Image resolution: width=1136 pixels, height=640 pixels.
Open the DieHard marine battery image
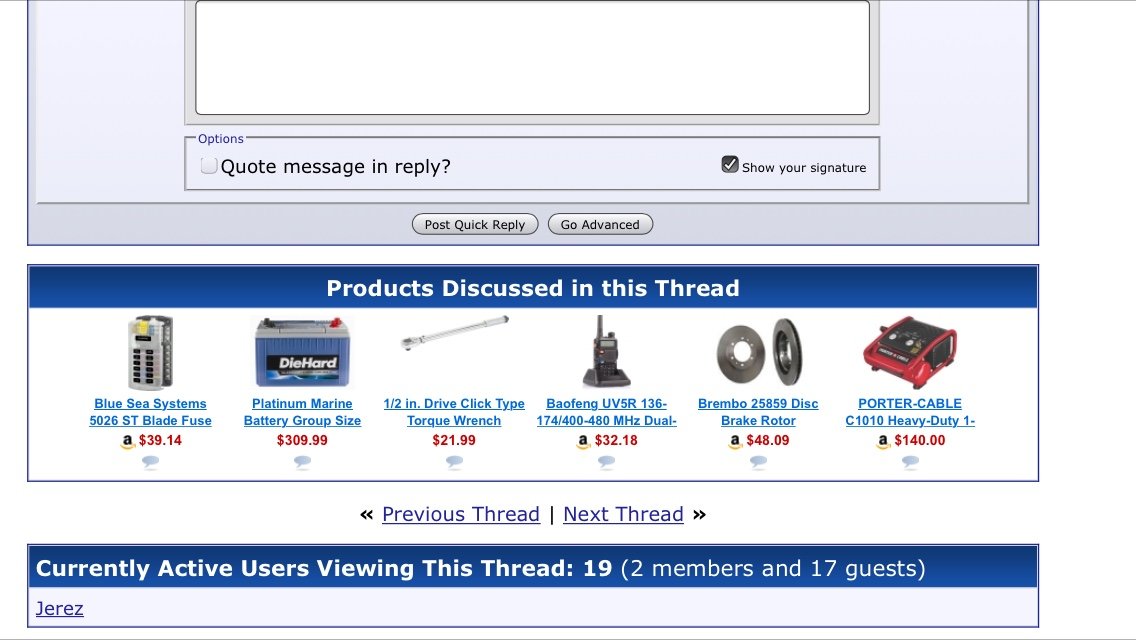(302, 353)
